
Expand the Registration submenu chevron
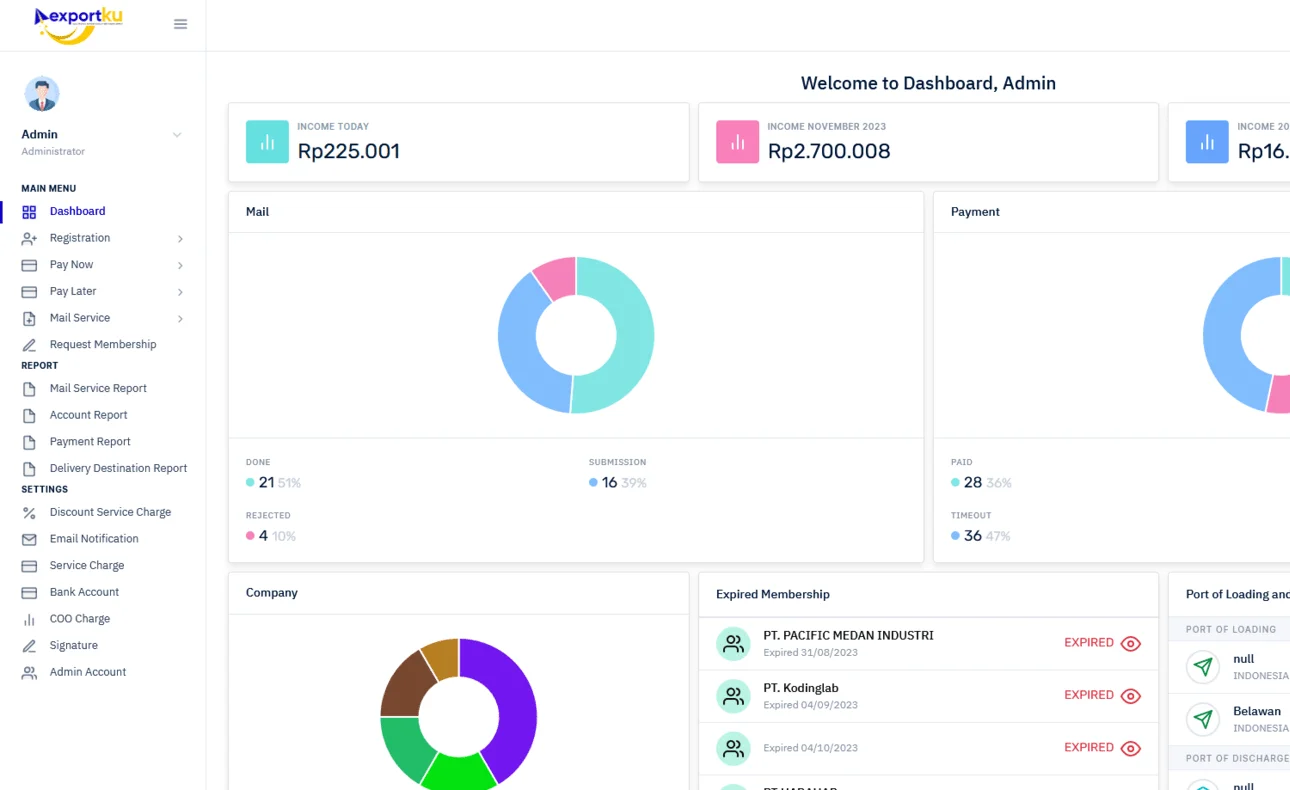click(x=180, y=239)
